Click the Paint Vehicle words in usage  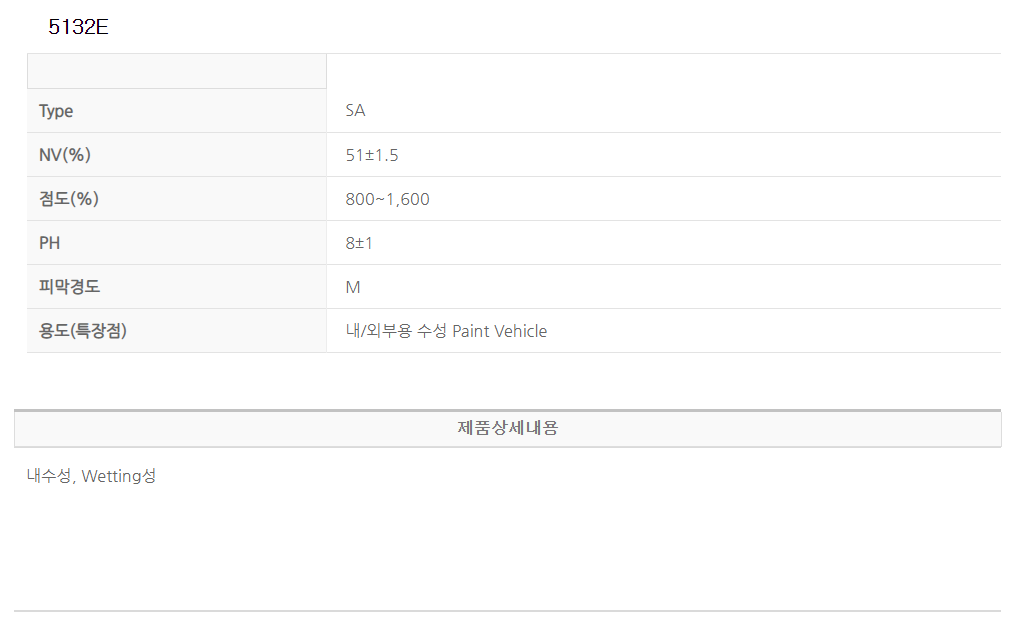point(500,331)
